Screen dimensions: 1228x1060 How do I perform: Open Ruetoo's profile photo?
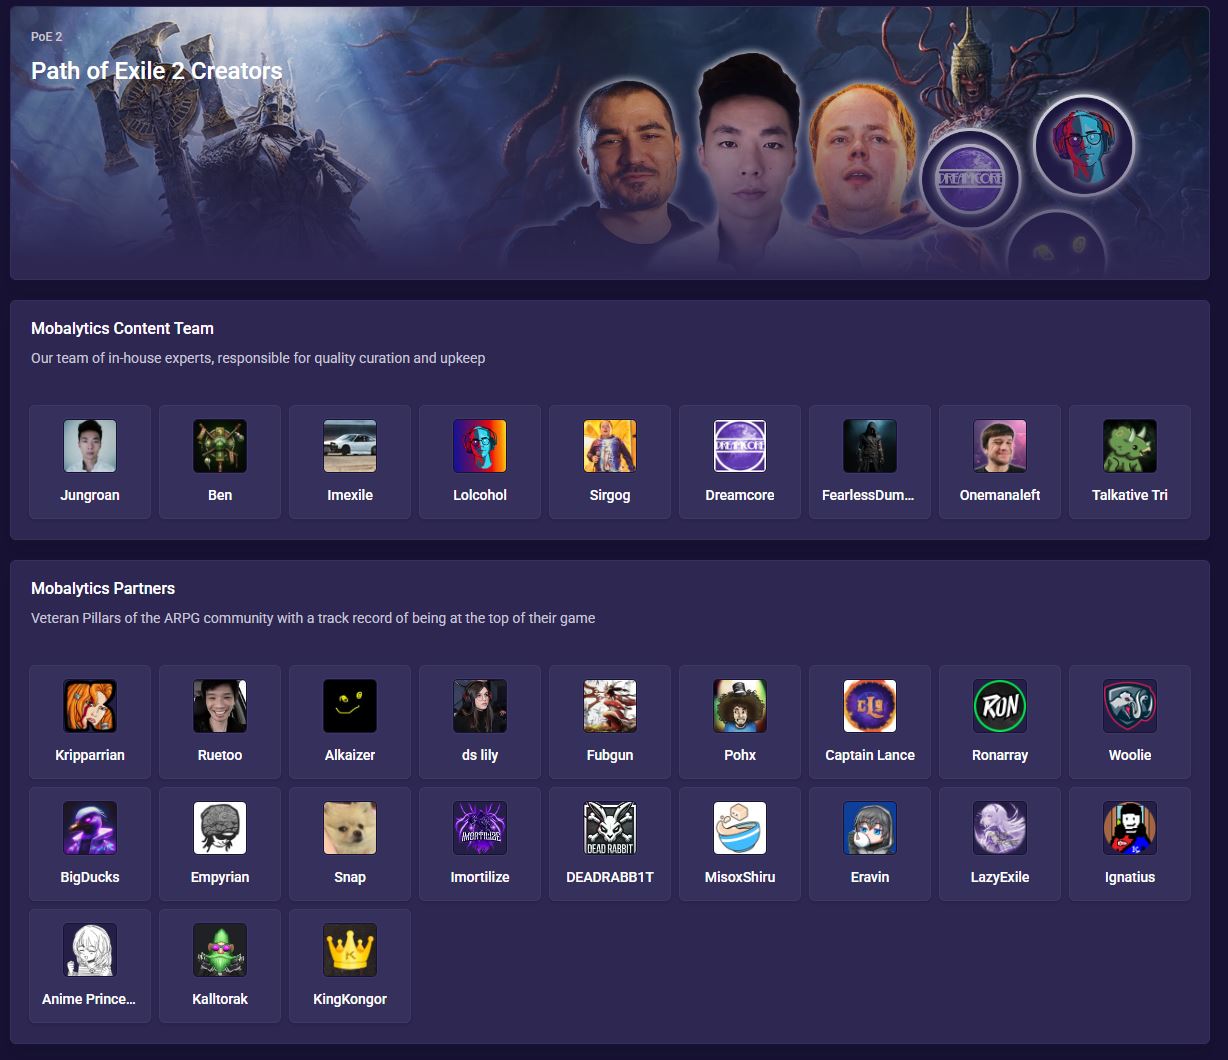[x=220, y=706]
